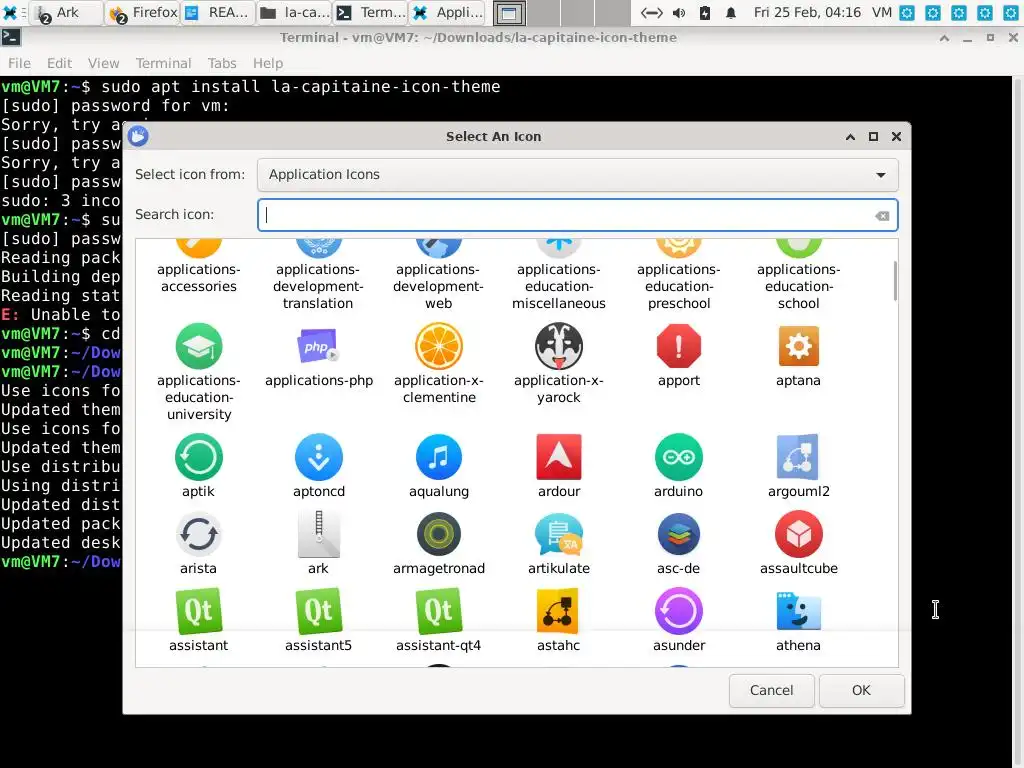Choose the assaultcube icon
This screenshot has height=768, width=1024.
point(798,534)
